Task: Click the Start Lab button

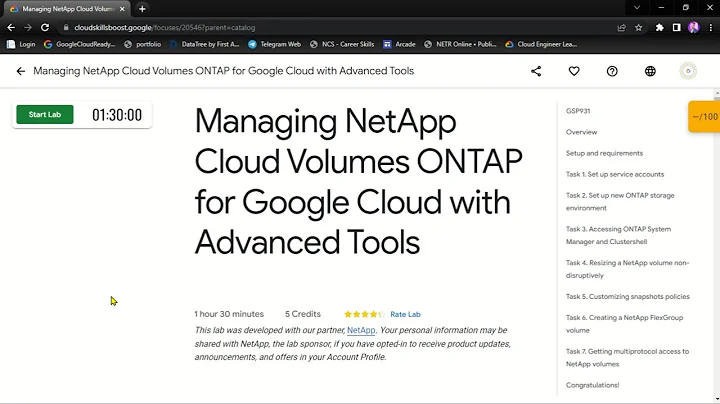Action: point(45,115)
